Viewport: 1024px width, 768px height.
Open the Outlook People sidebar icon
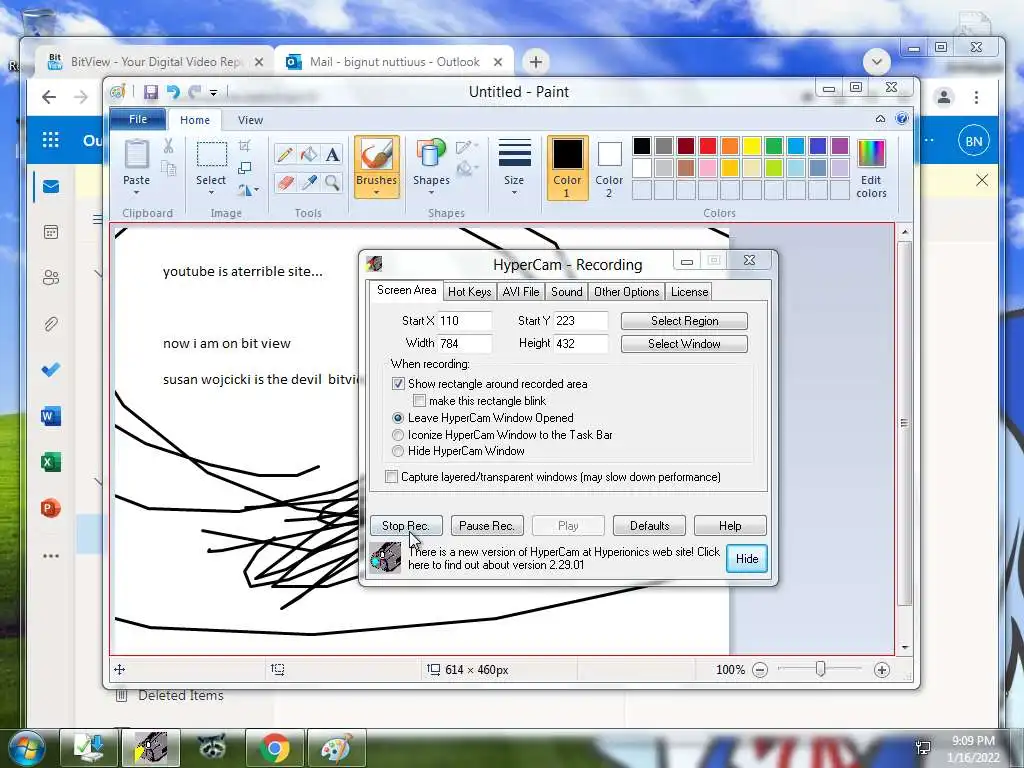(x=51, y=278)
